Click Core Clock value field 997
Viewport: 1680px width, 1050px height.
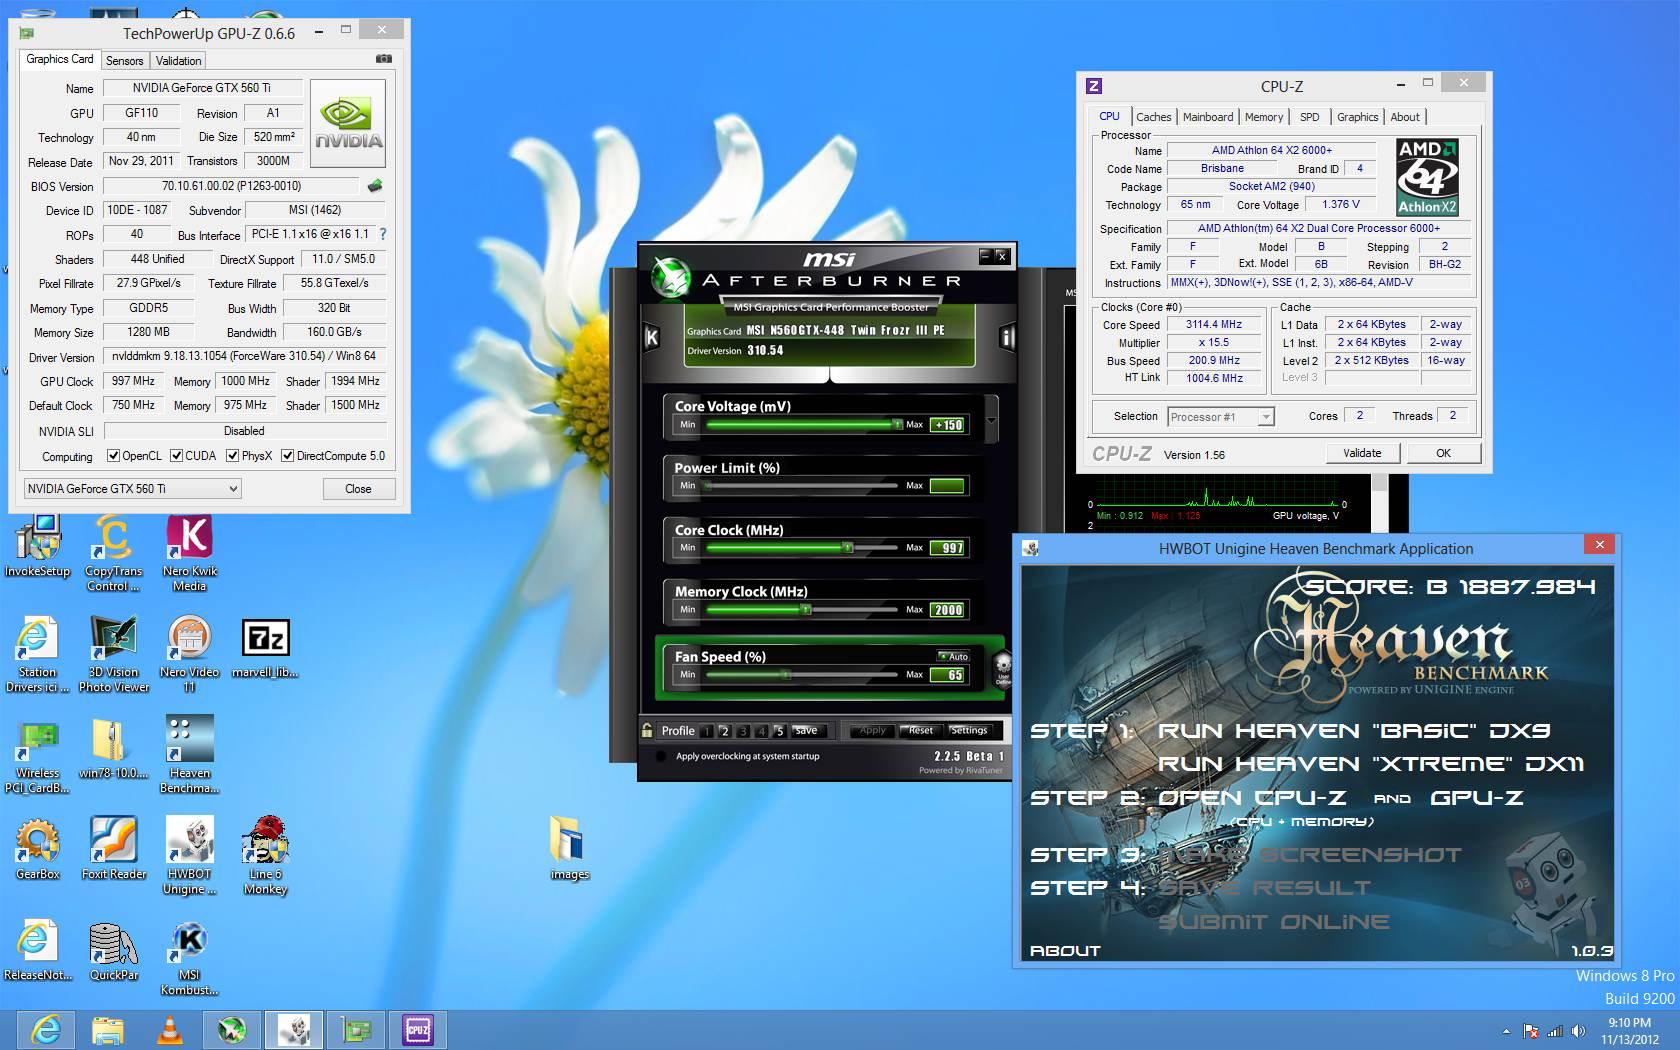click(x=947, y=548)
